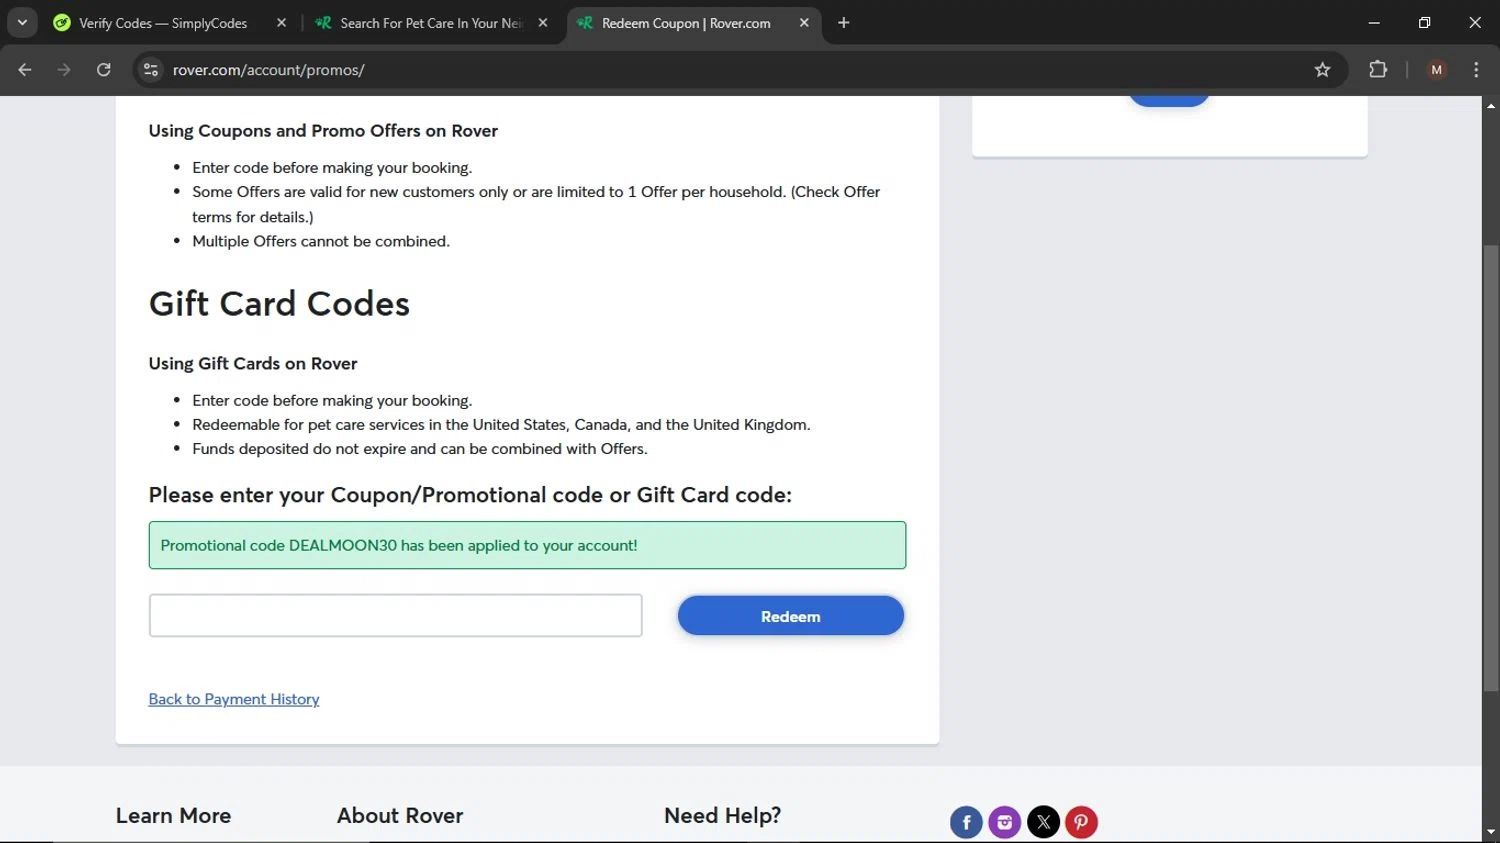1500x843 pixels.
Task: Open the browser extensions puzzle icon
Action: click(1378, 70)
